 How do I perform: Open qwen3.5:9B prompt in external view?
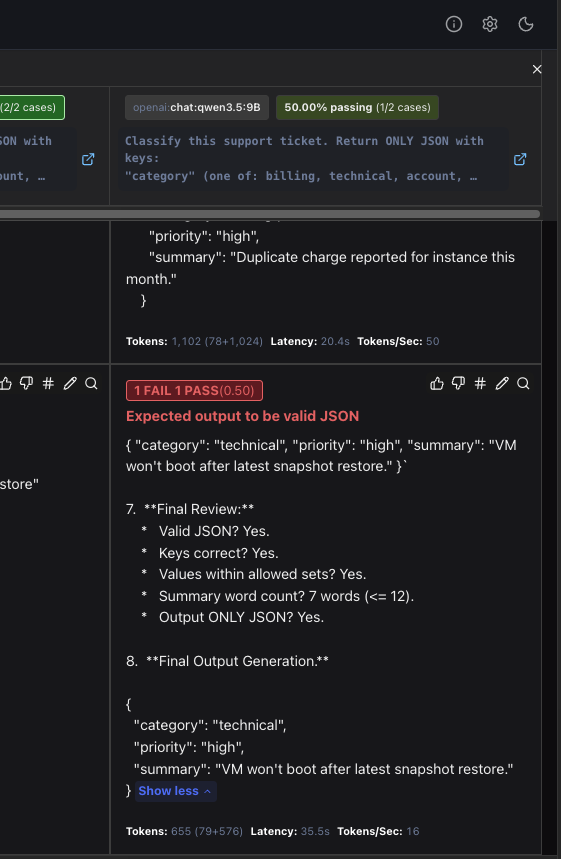click(x=520, y=159)
